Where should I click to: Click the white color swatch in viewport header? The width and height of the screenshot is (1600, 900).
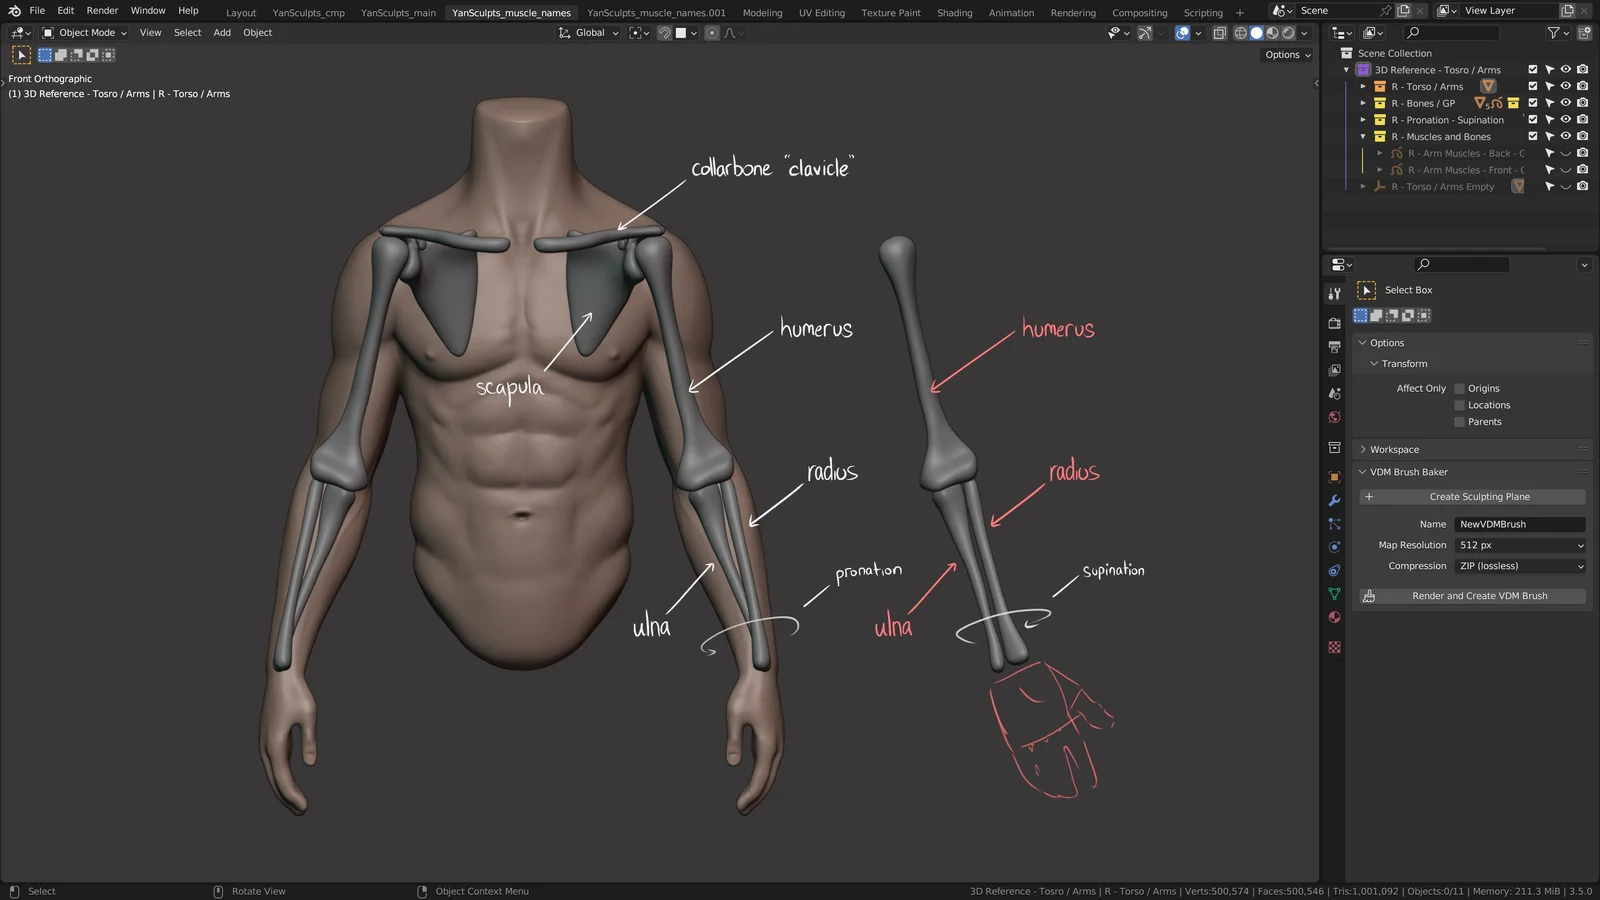click(681, 33)
